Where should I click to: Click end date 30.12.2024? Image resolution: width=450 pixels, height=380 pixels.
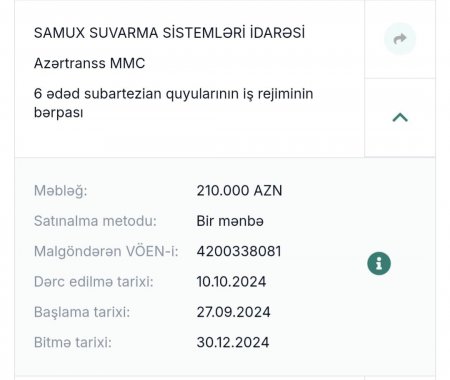click(x=233, y=342)
